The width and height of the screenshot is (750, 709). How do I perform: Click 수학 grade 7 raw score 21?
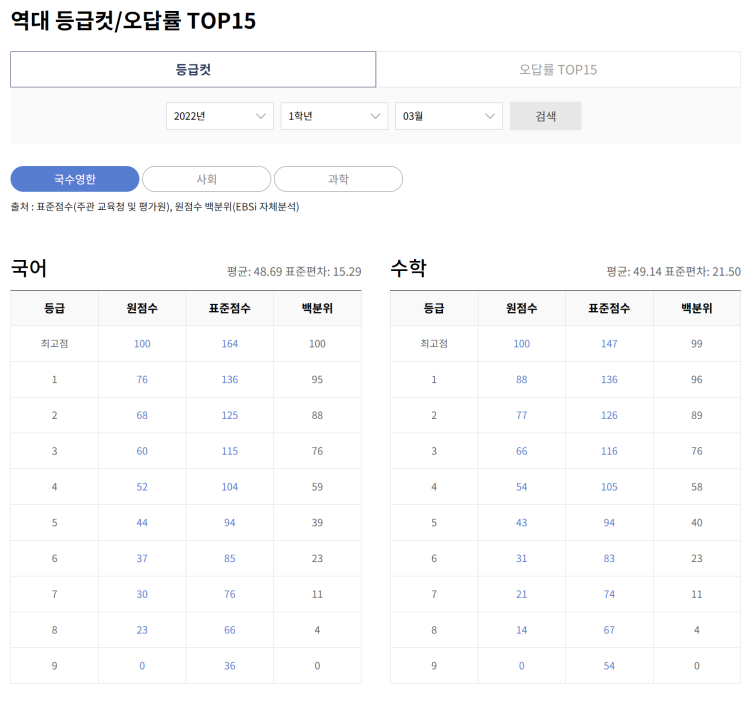click(521, 594)
